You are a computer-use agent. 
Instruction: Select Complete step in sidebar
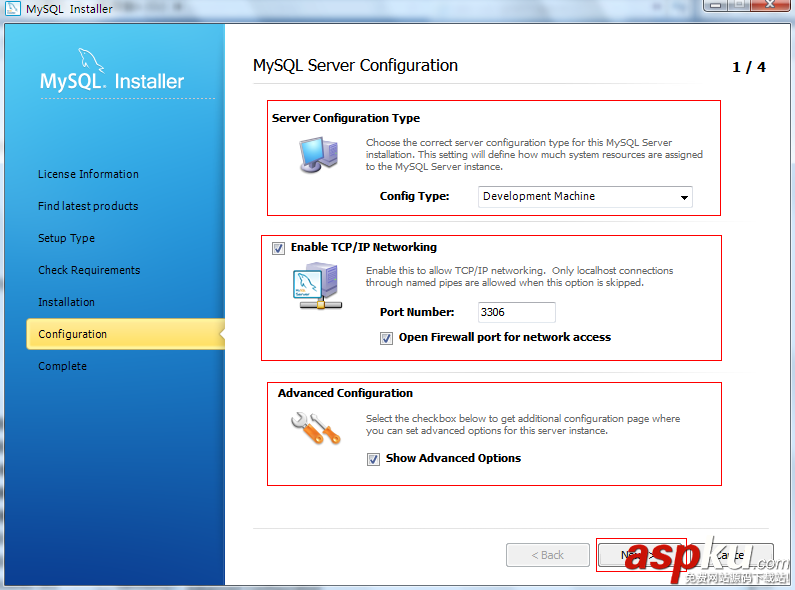click(62, 366)
